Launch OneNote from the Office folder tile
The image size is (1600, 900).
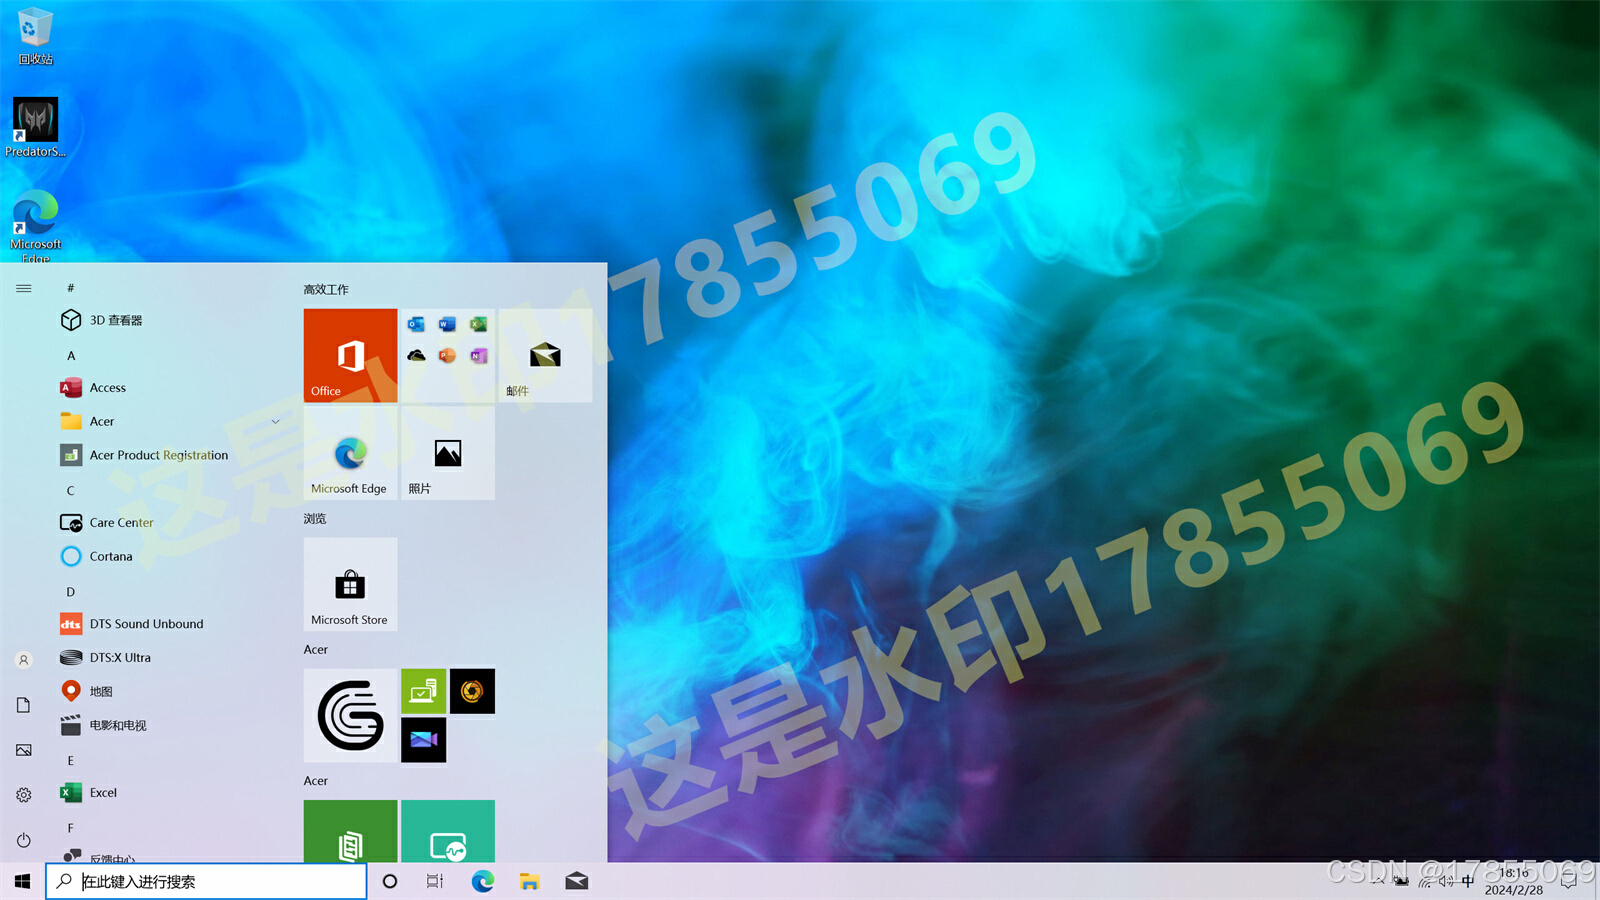click(479, 356)
